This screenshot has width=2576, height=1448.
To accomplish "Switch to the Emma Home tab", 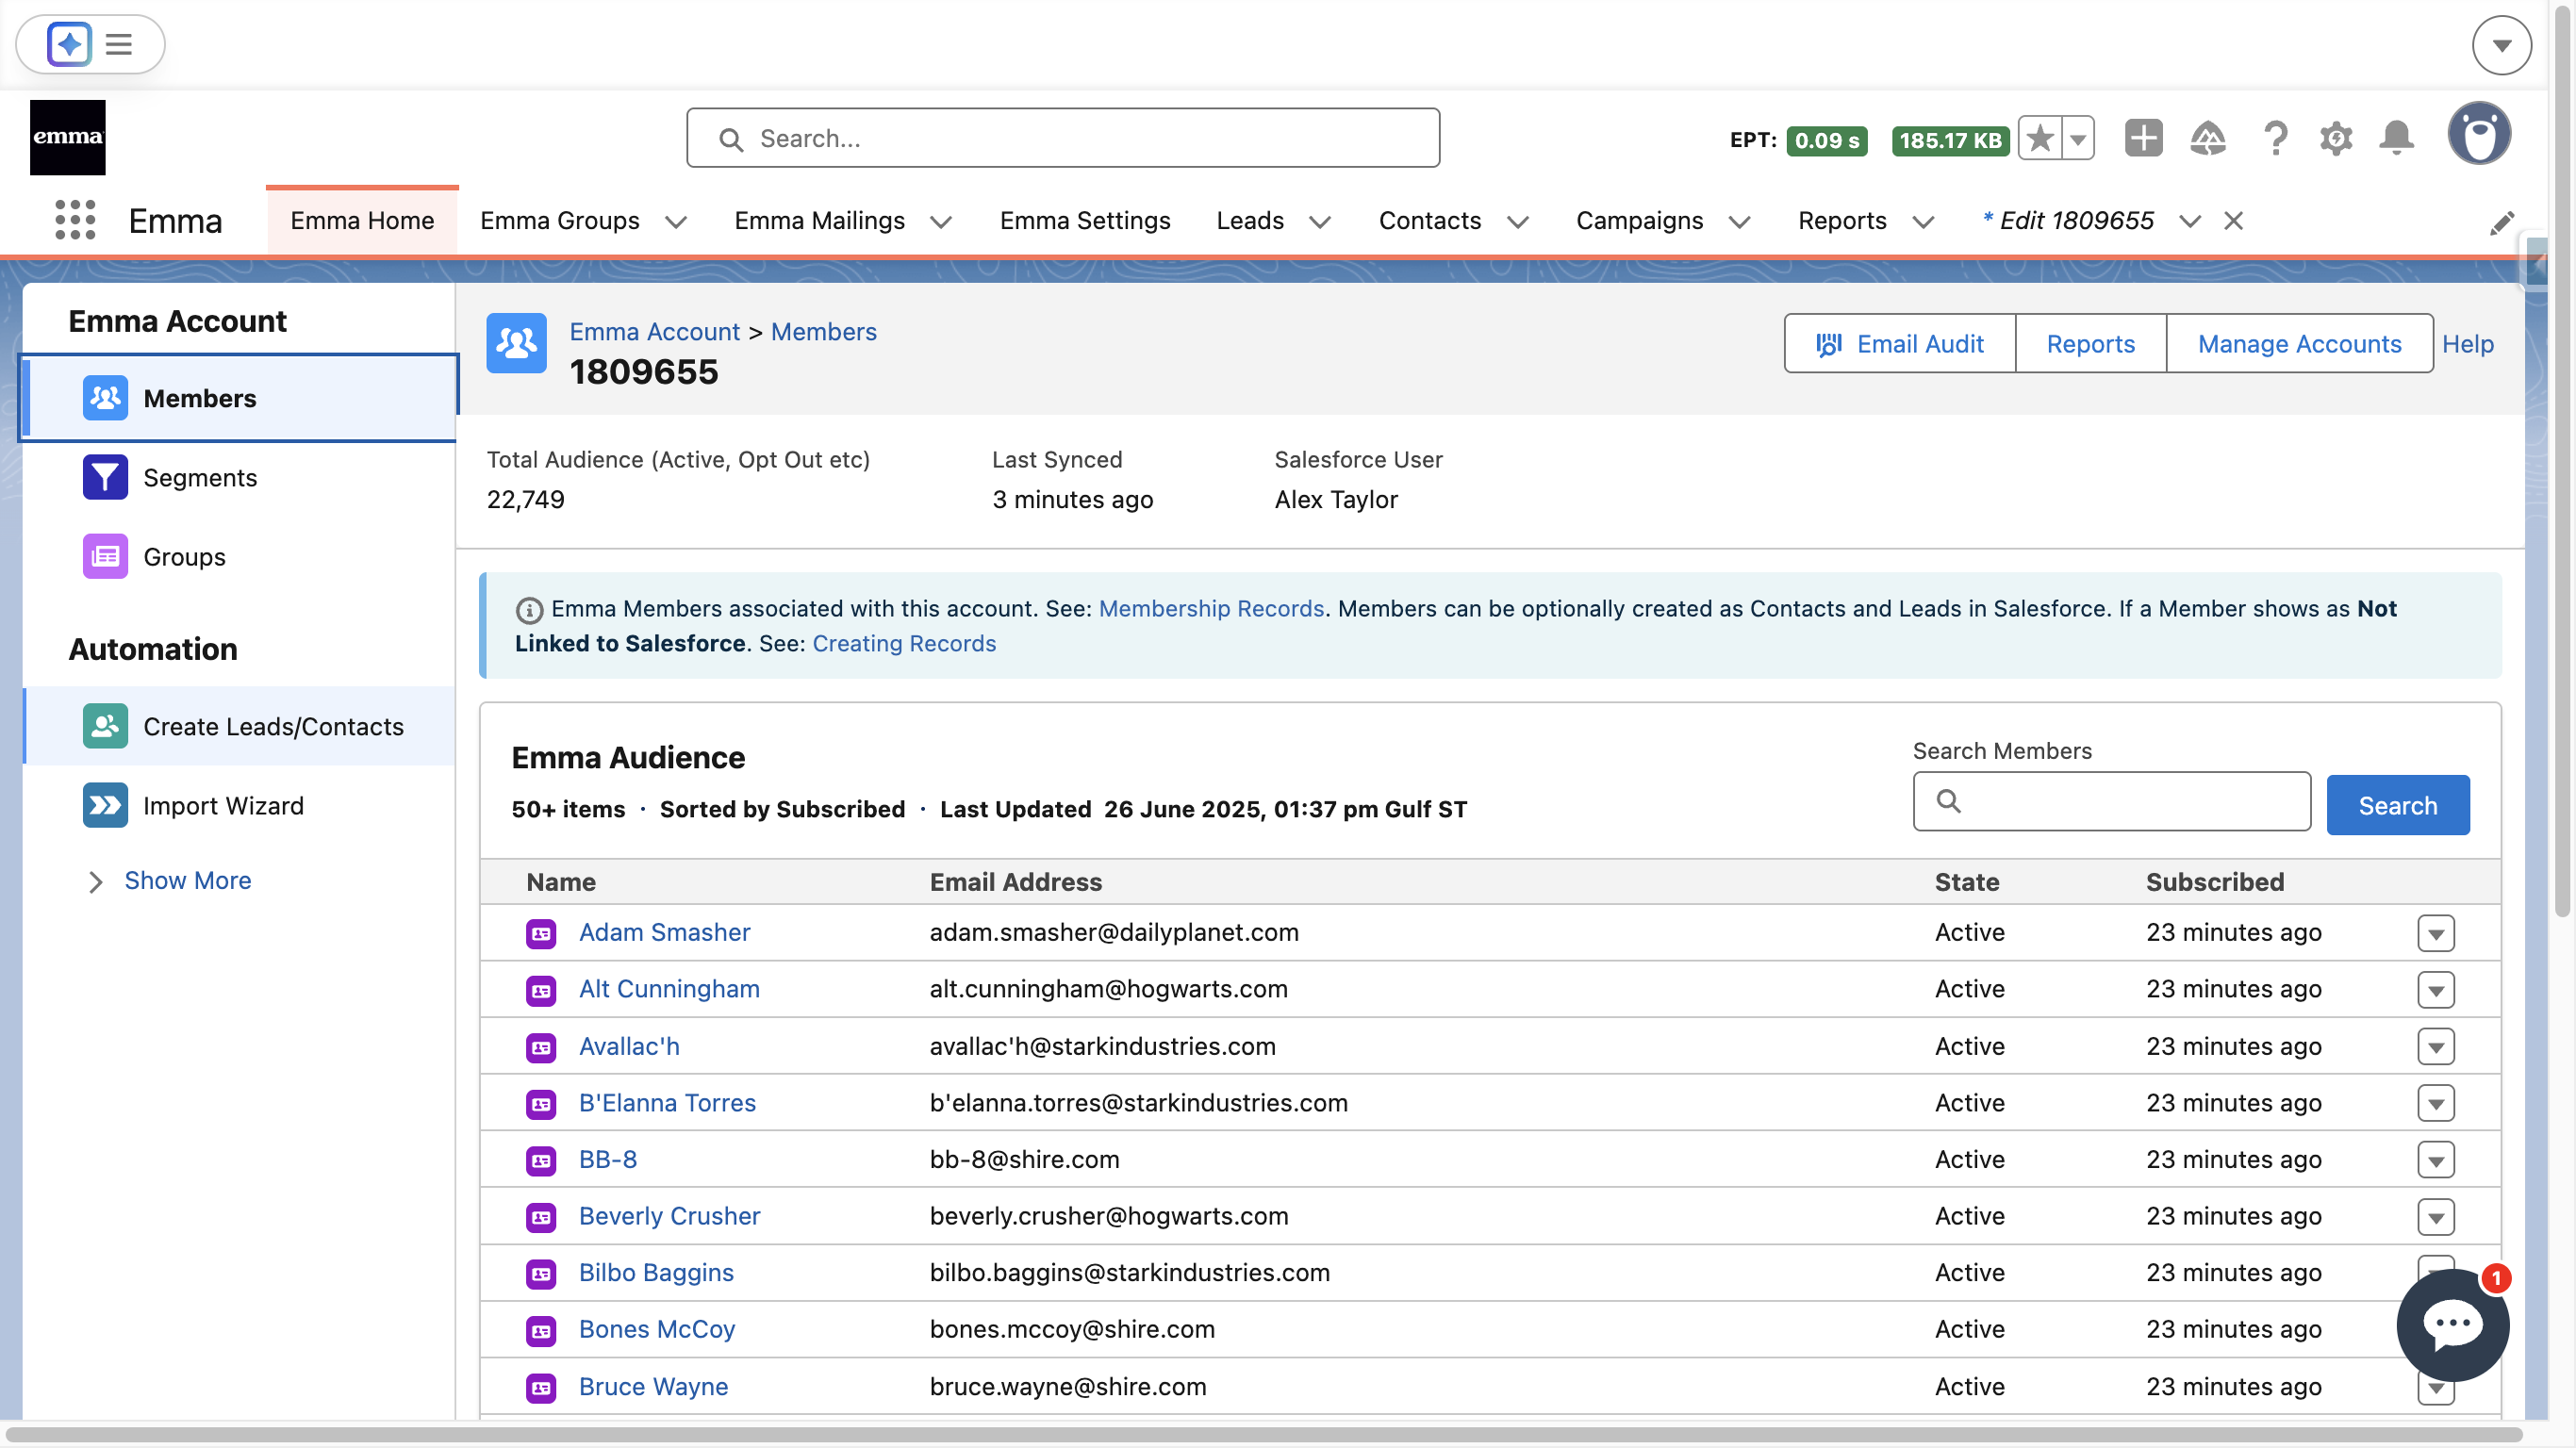I will pyautogui.click(x=362, y=220).
